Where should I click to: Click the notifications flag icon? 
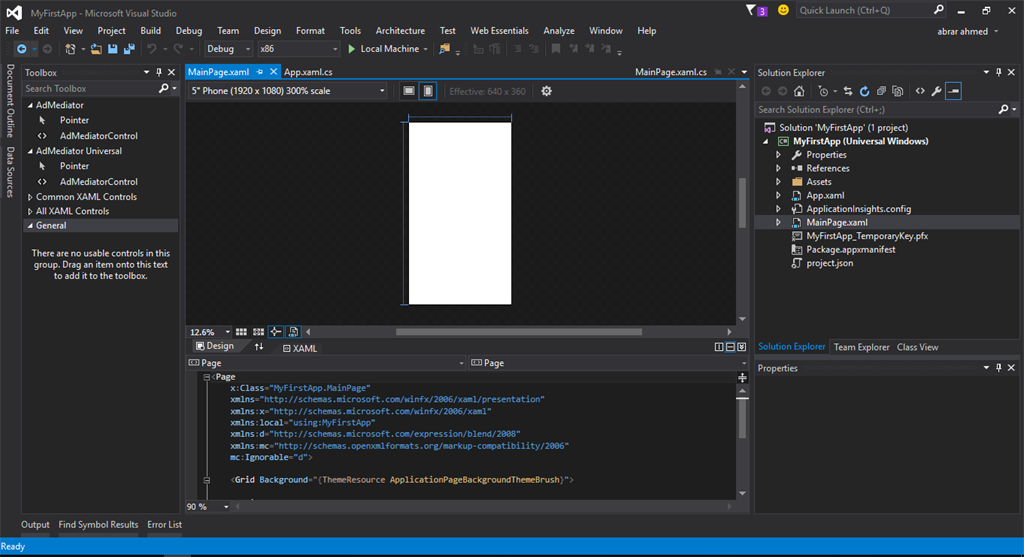(x=752, y=10)
